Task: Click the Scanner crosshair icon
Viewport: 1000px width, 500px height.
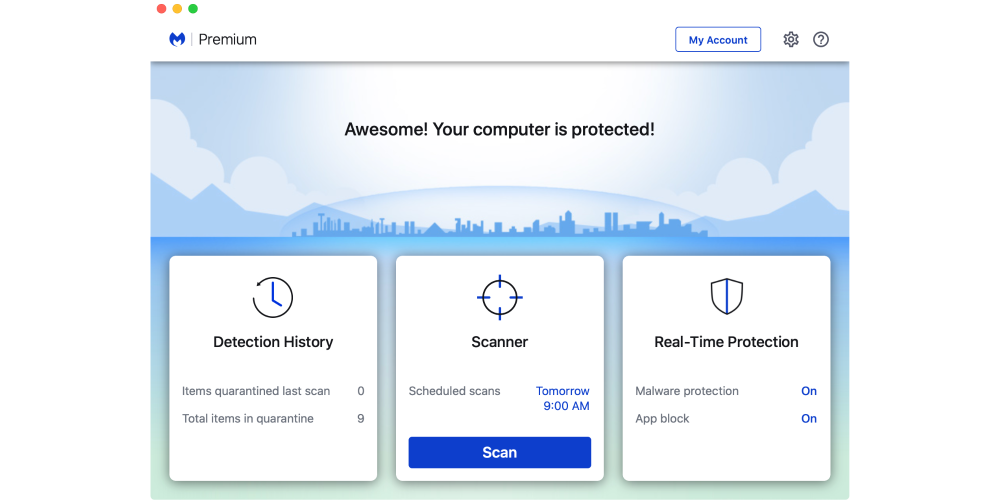Action: click(499, 297)
